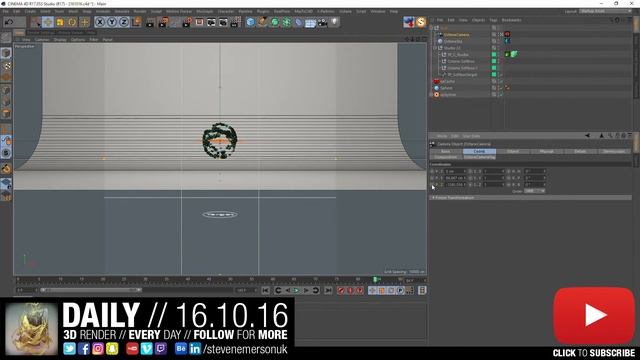Add a Light object icon

coord(334,22)
